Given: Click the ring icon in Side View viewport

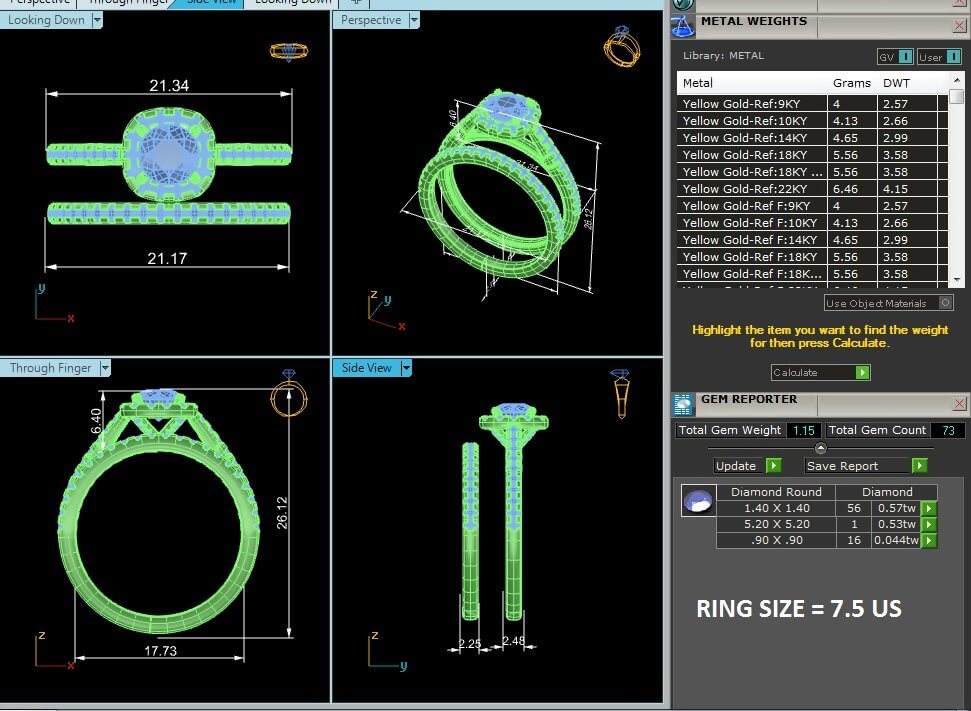Looking at the screenshot, I should pyautogui.click(x=620, y=393).
